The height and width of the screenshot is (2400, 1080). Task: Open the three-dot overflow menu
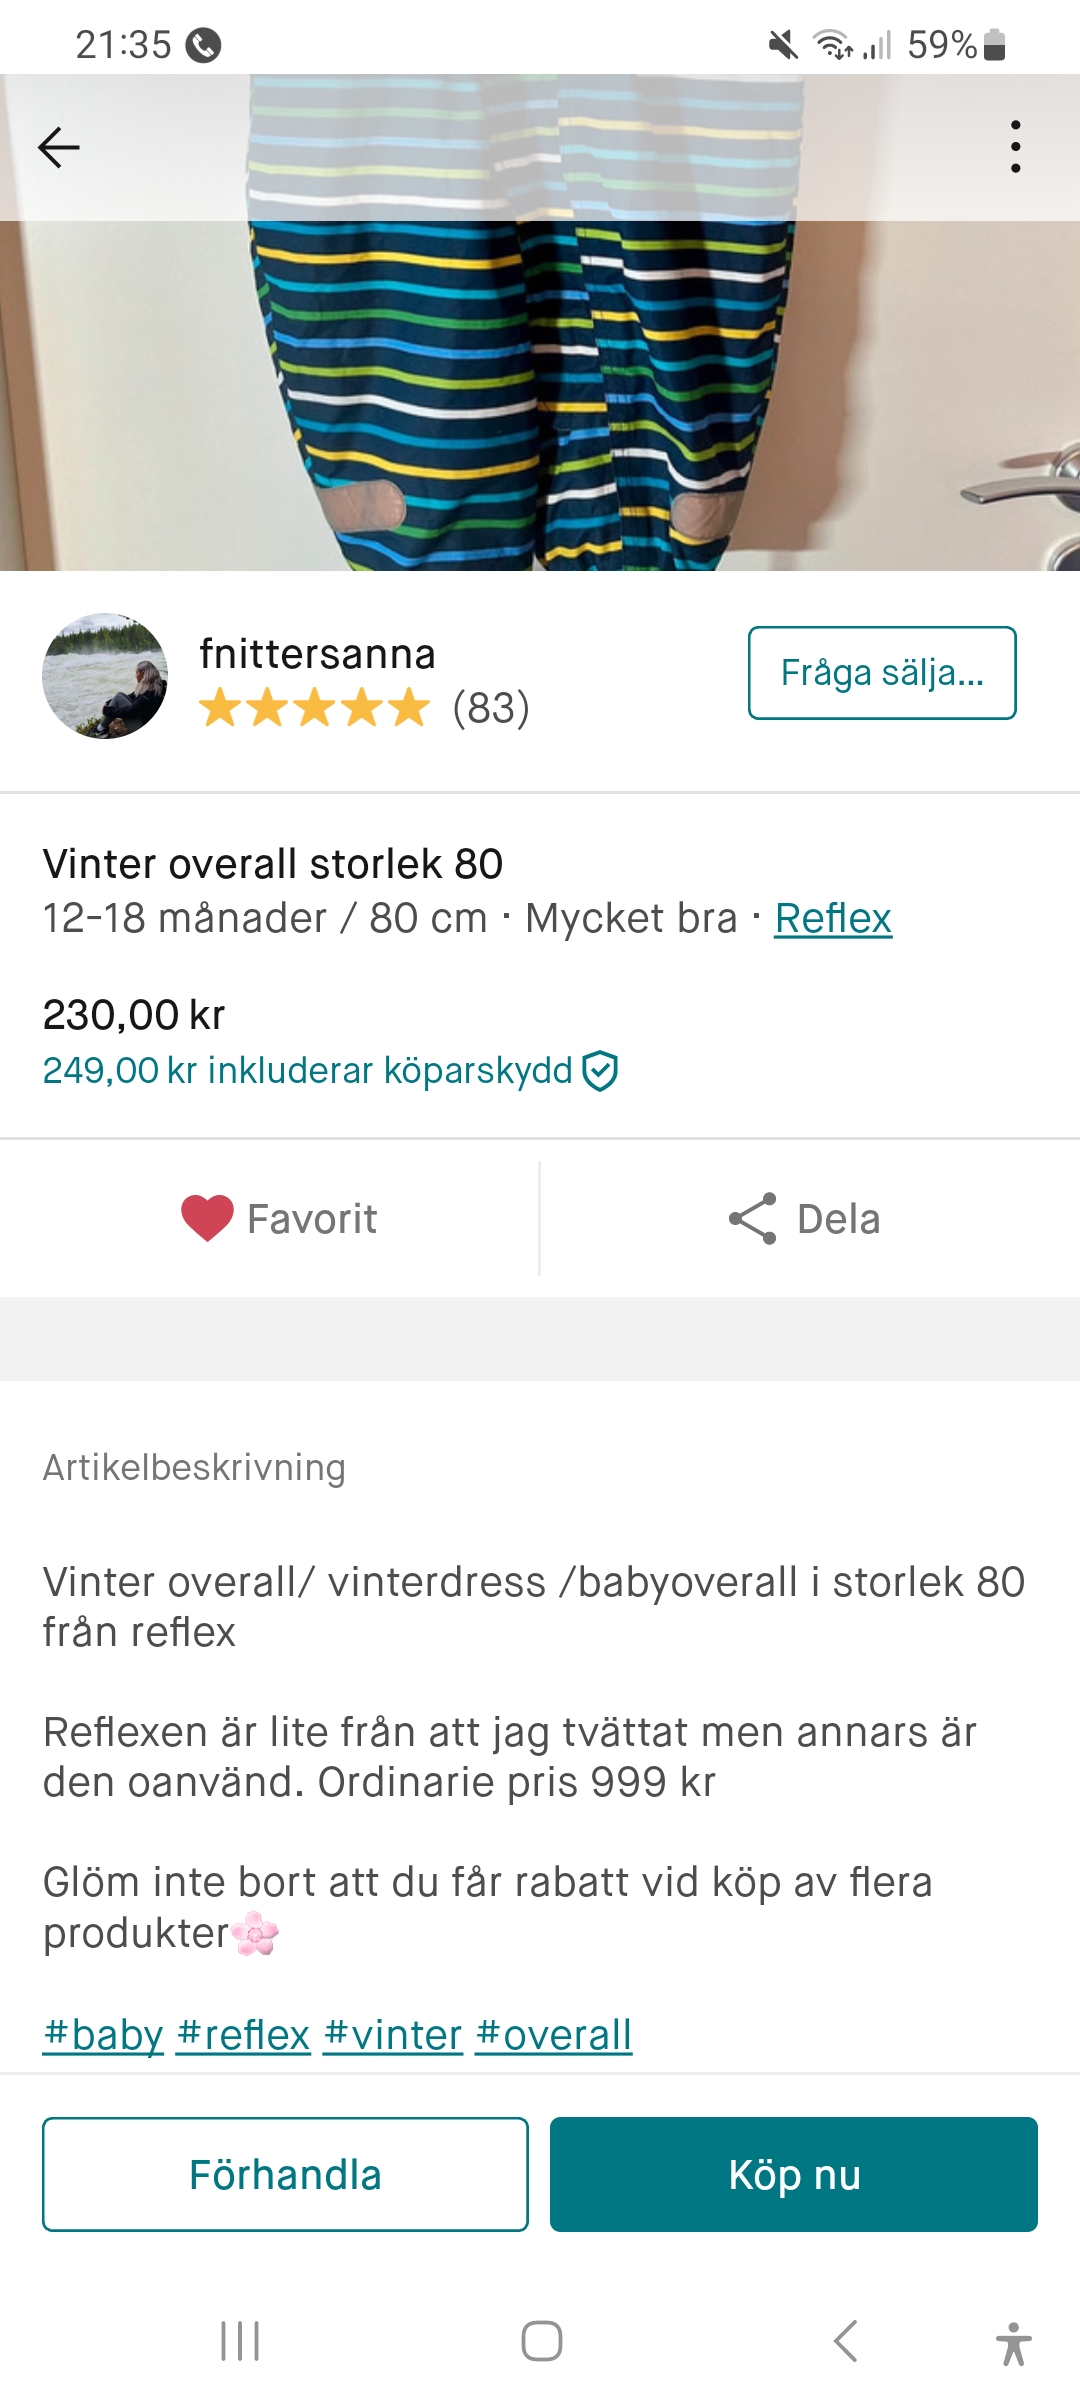[x=1015, y=147]
